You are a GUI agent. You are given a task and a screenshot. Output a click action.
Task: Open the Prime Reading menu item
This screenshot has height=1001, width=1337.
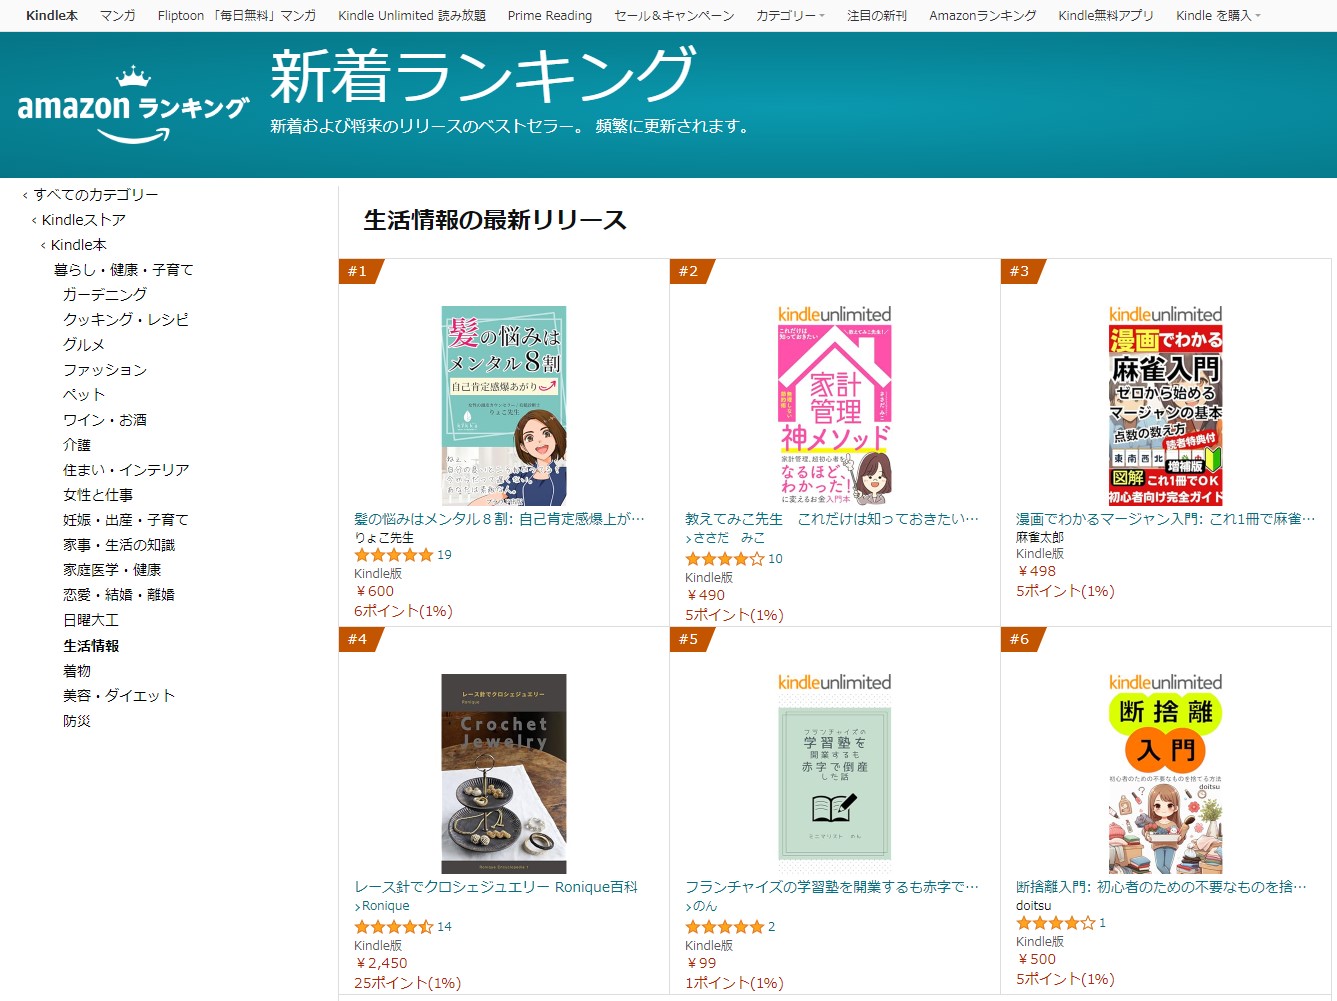click(550, 16)
